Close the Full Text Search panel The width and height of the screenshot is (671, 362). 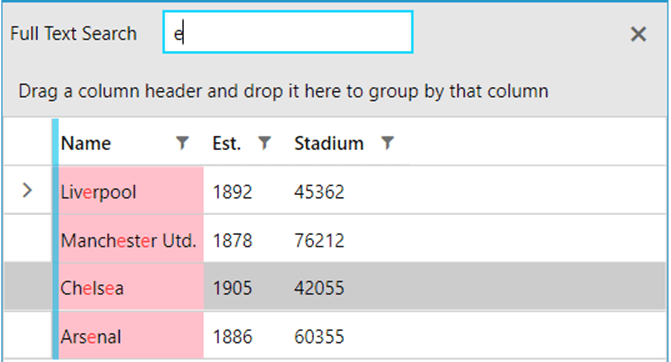click(638, 34)
